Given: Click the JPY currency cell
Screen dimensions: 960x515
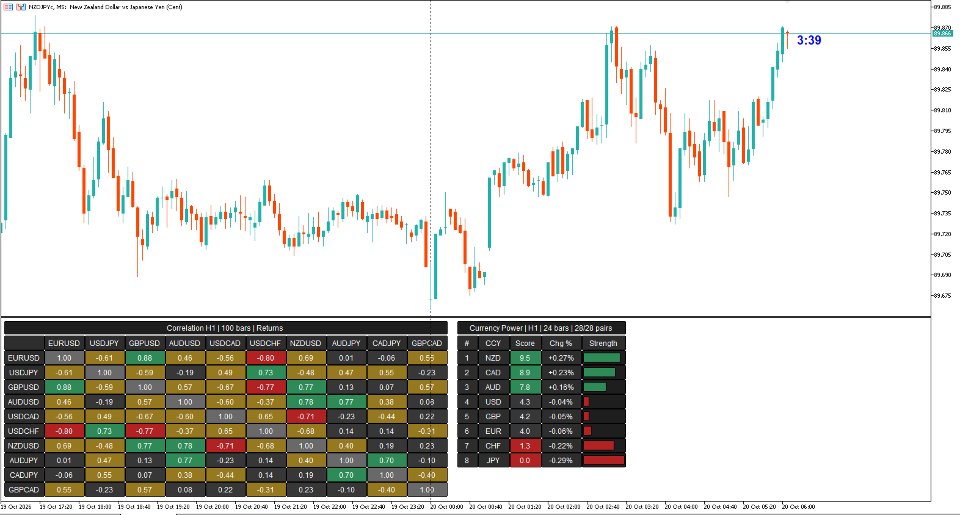Looking at the screenshot, I should point(493,460).
